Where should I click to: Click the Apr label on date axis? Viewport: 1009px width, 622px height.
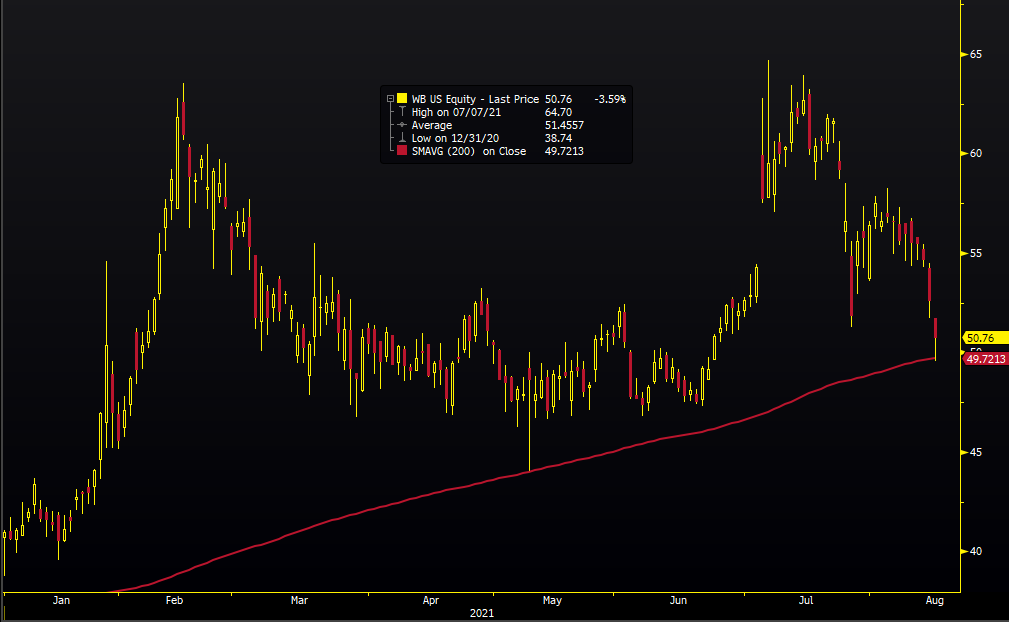430,600
